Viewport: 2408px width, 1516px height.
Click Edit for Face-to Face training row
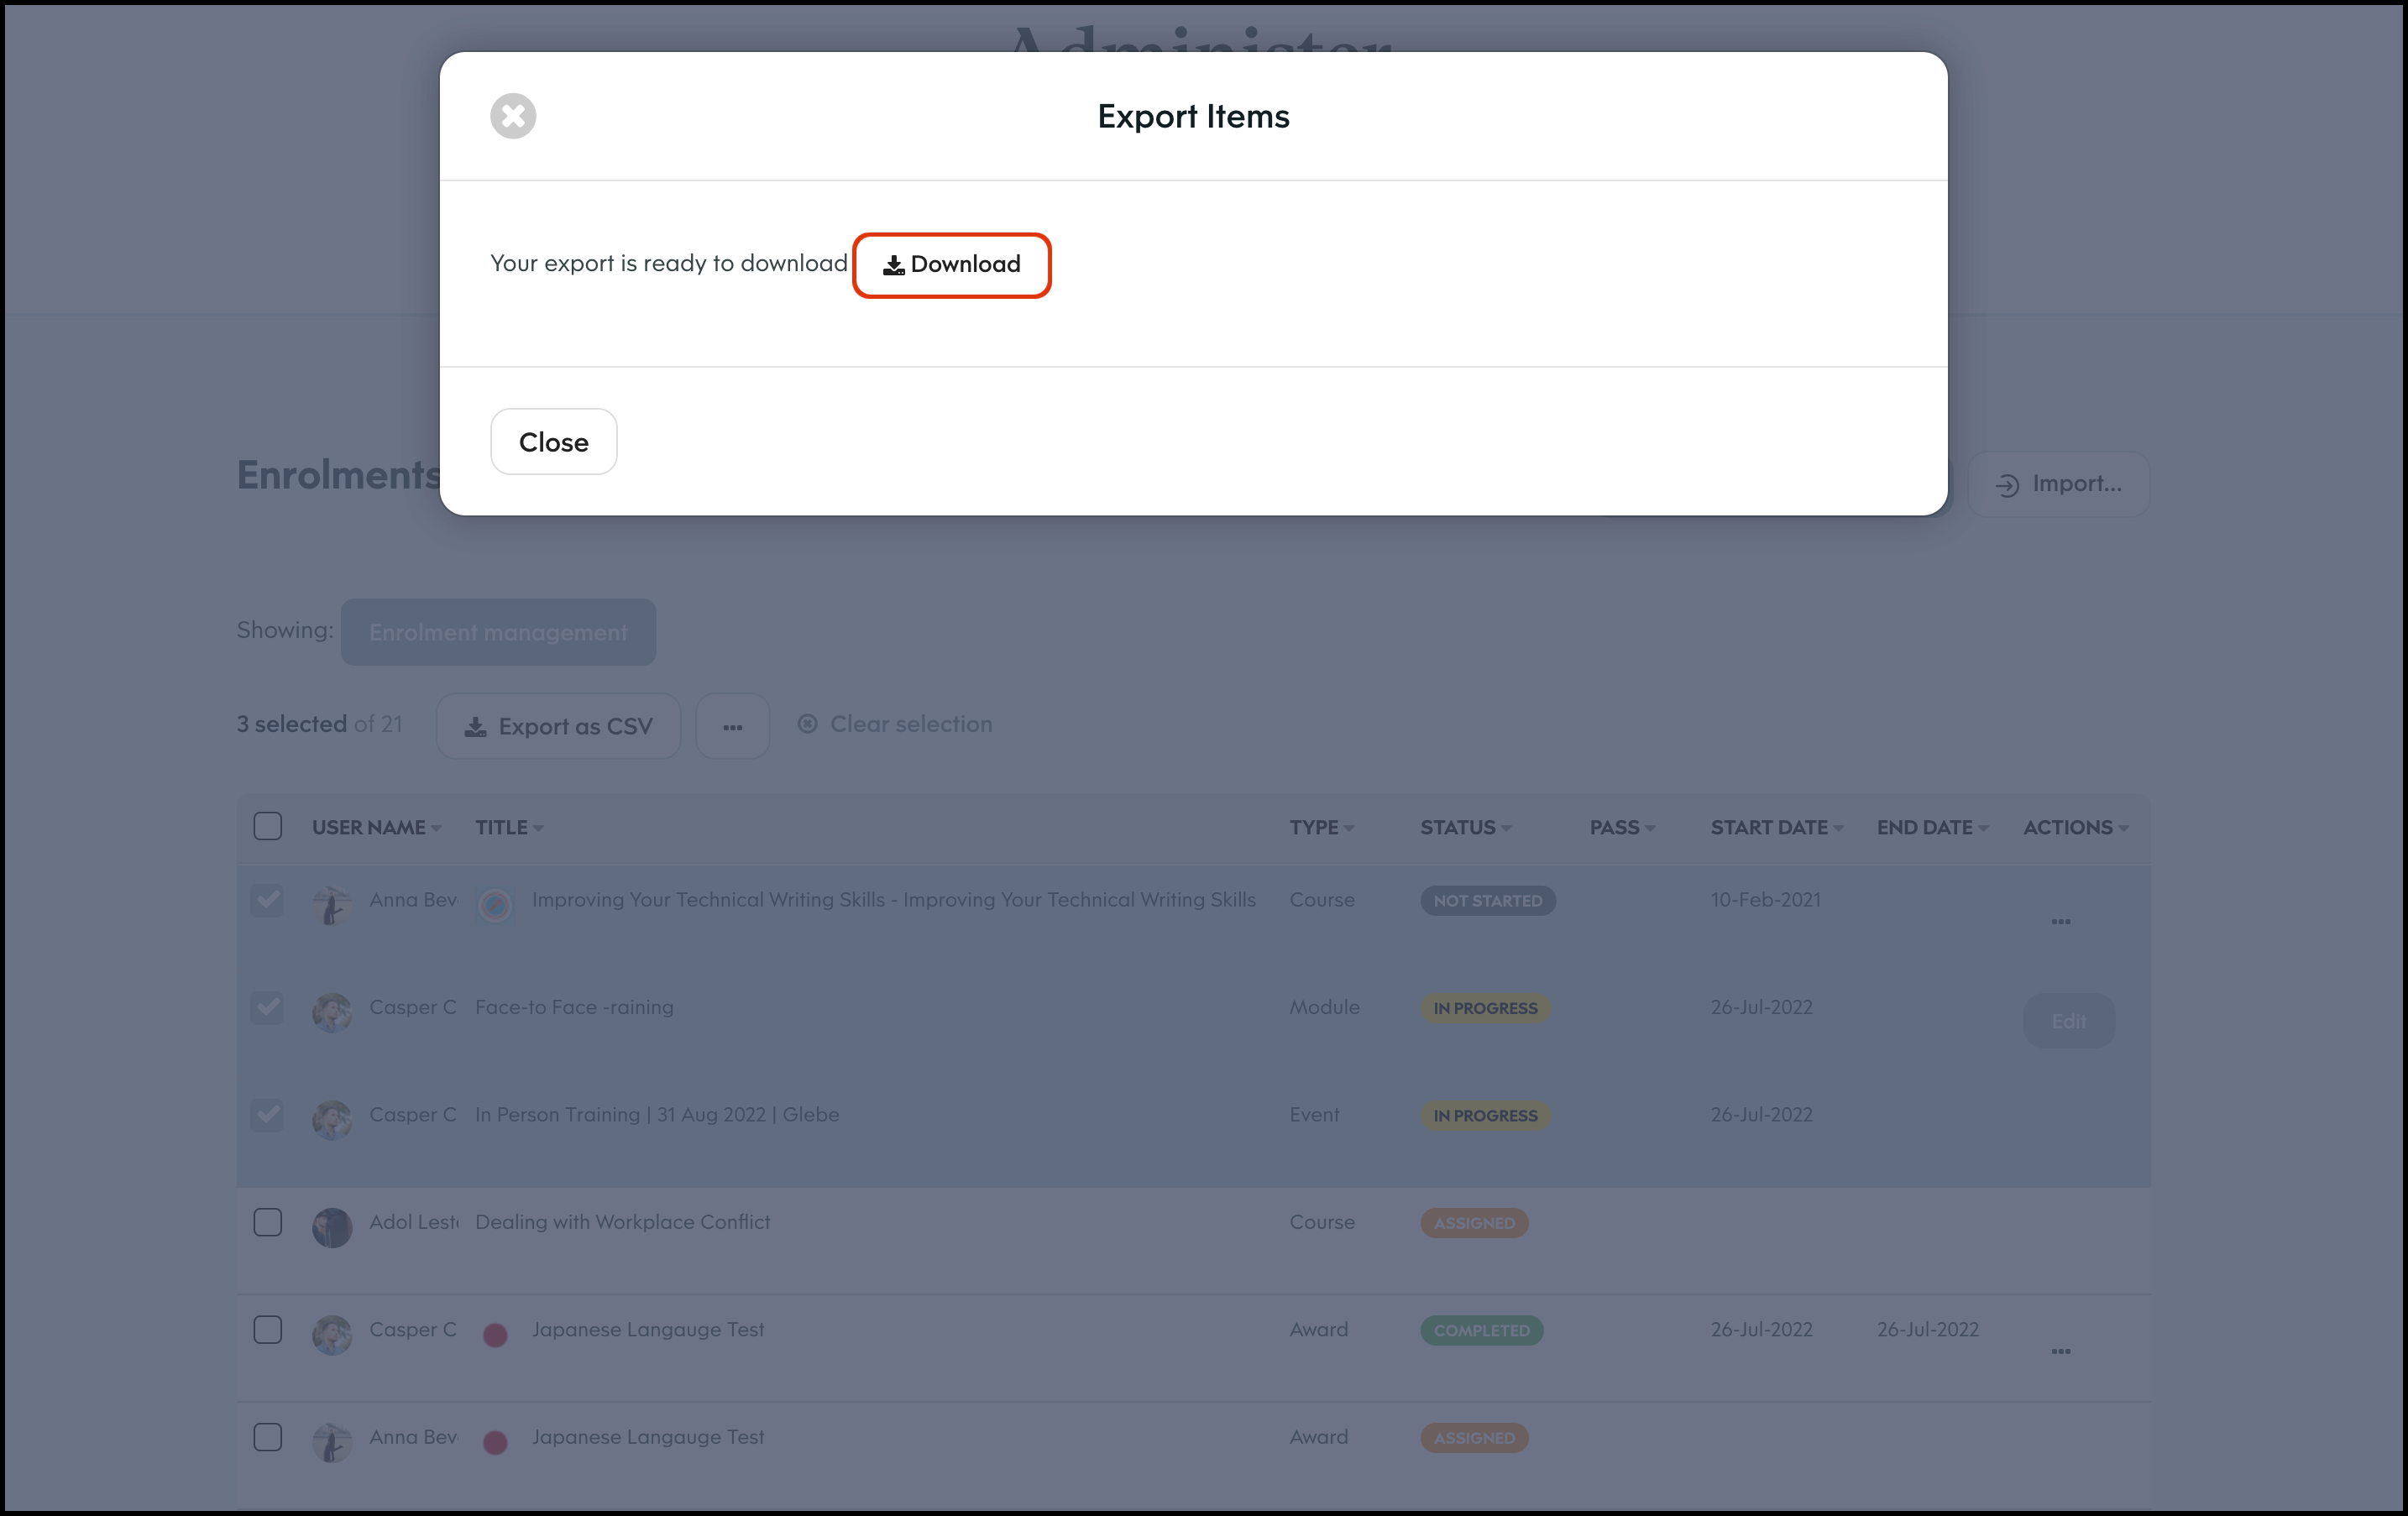click(x=2068, y=1021)
